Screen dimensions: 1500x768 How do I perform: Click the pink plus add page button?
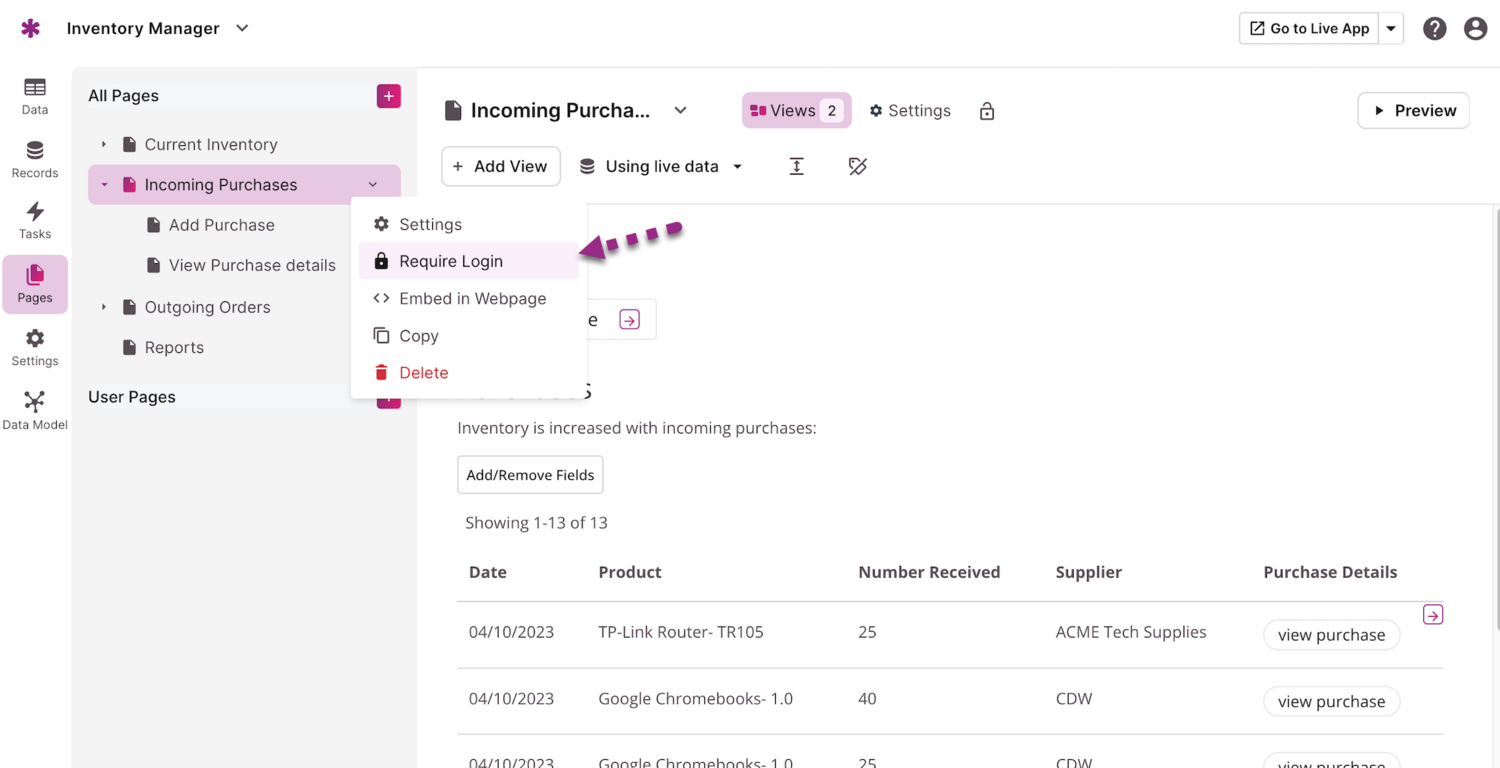(x=389, y=96)
